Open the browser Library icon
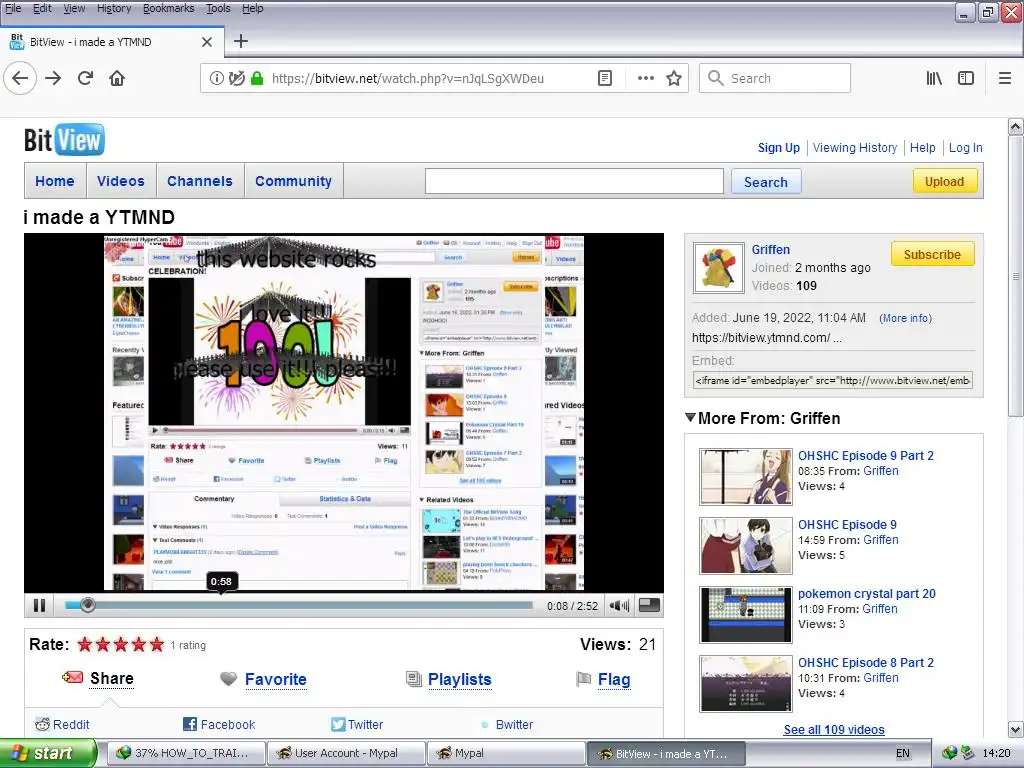The height and width of the screenshot is (768, 1024). [934, 78]
